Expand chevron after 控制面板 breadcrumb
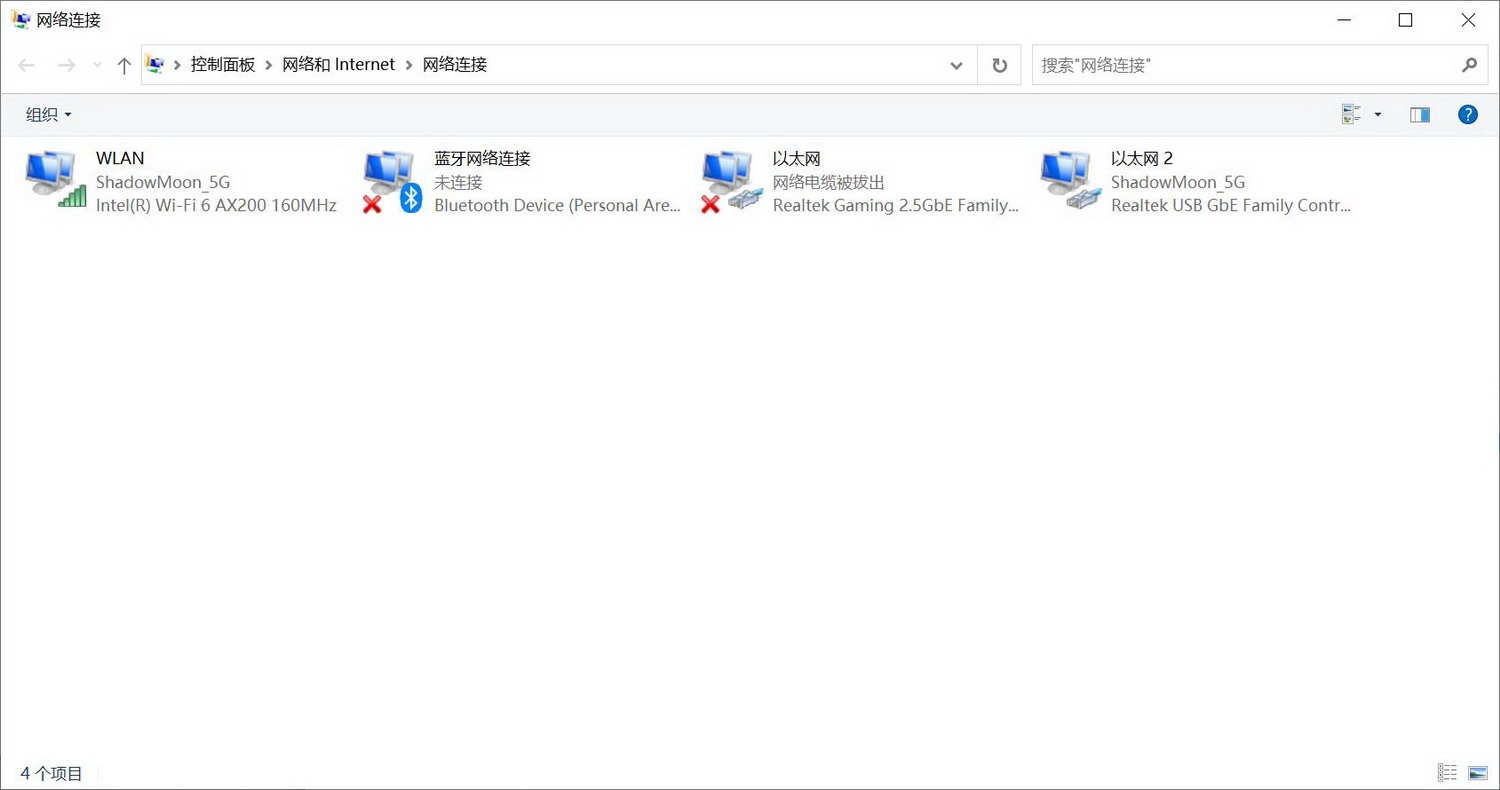 click(270, 65)
